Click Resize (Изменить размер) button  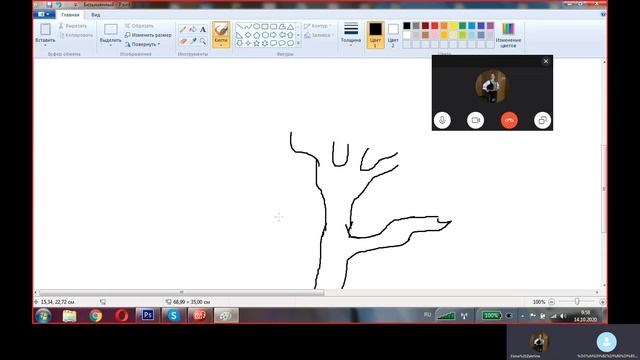coord(148,35)
